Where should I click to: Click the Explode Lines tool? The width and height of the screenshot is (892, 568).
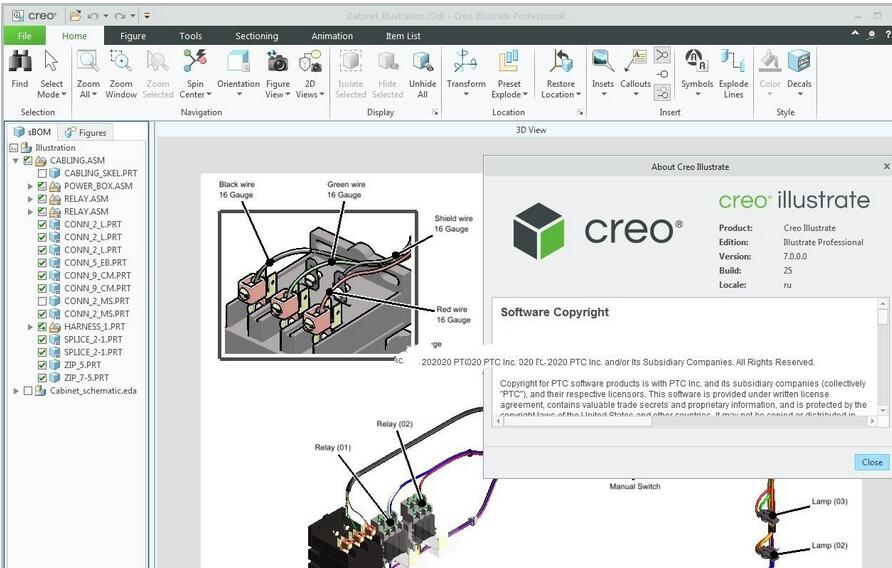point(733,74)
